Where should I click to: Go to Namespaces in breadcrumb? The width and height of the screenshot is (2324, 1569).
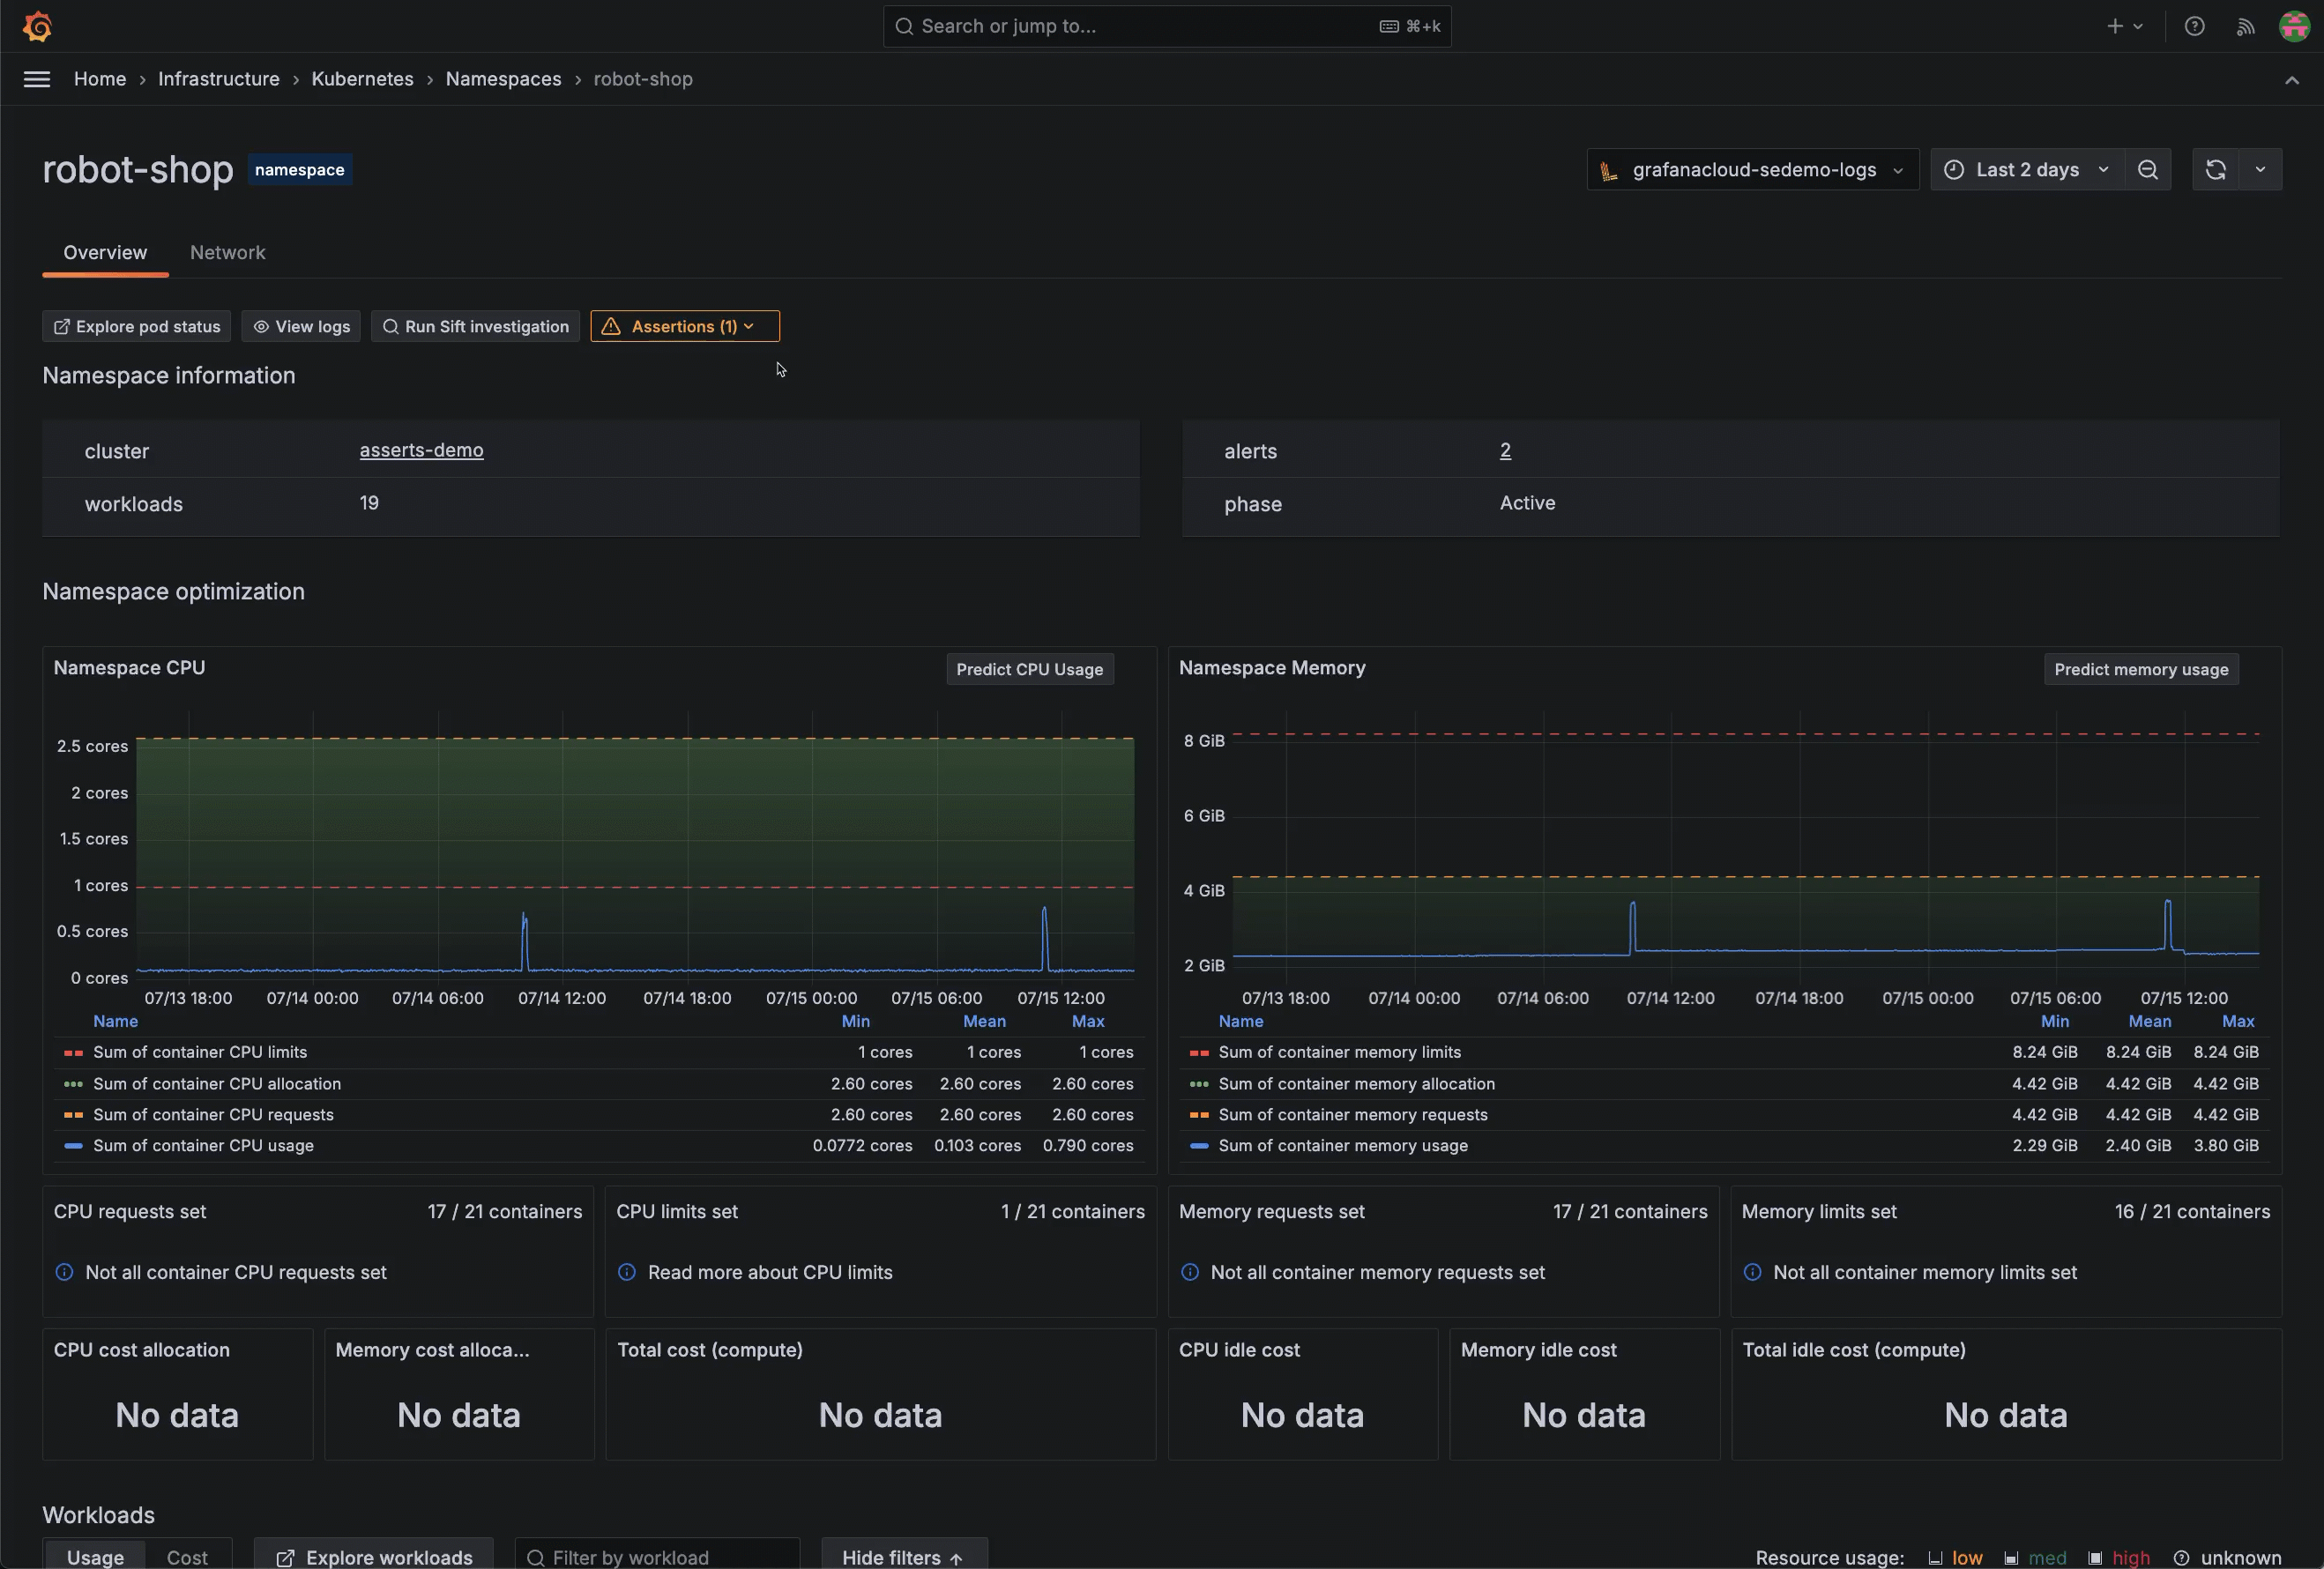click(503, 79)
